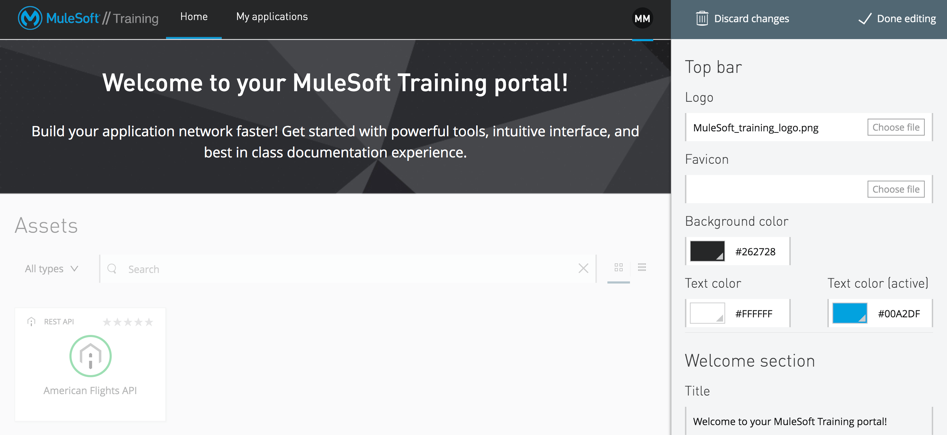Click the assets Search input field
Screen dimensions: 947x435
[x=347, y=269]
